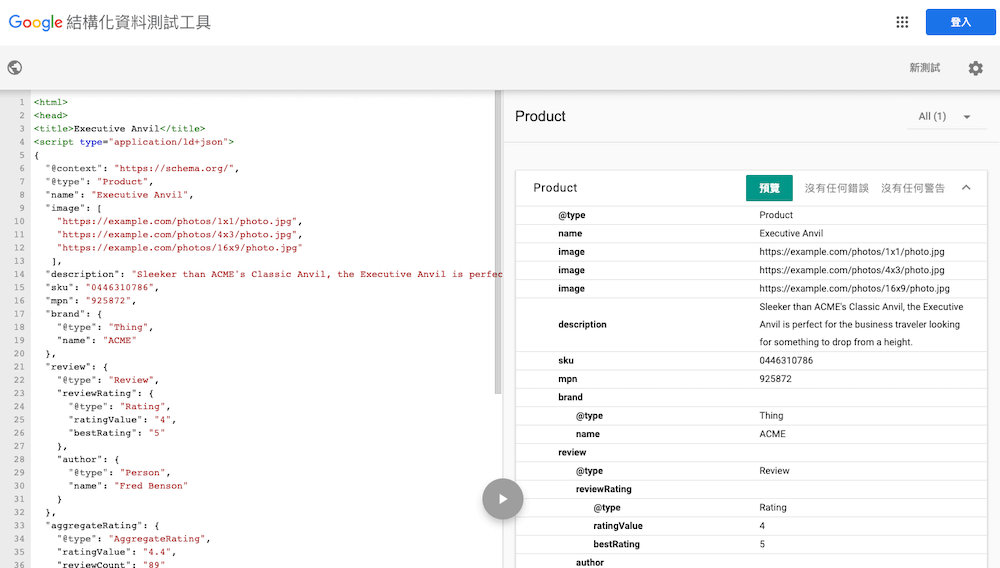Screen dimensions: 1000x568
Task: Click the 沒有任何警告 warnings label
Action: pos(913,188)
